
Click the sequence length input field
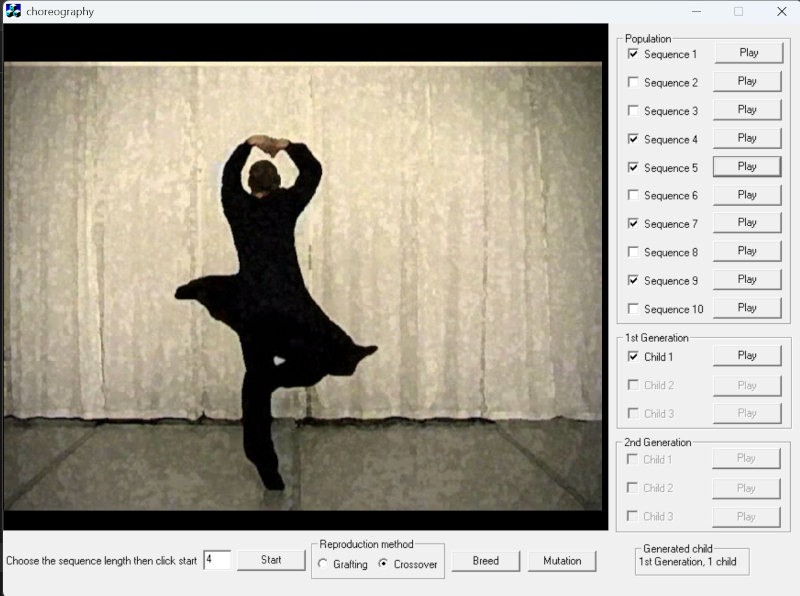click(x=216, y=560)
